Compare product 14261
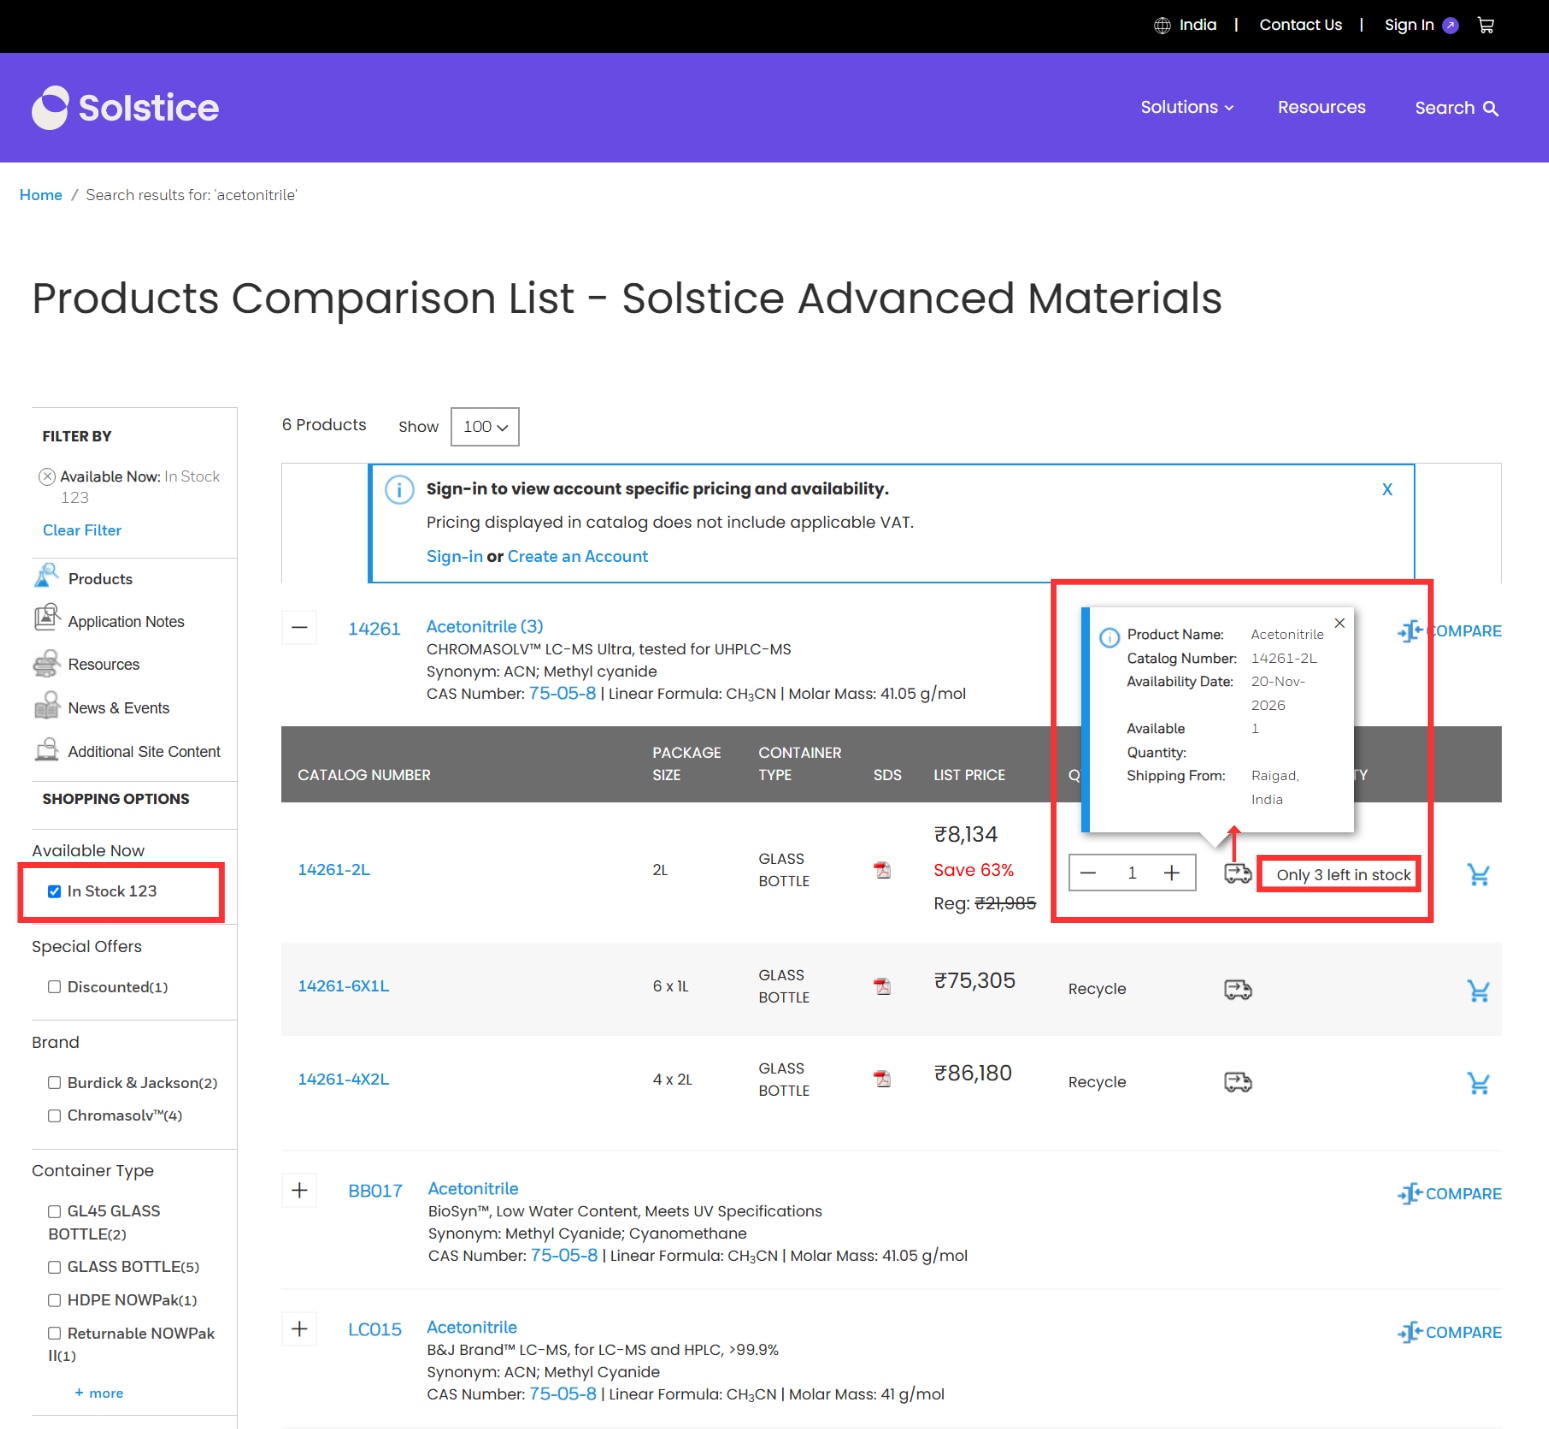Image resolution: width=1549 pixels, height=1429 pixels. point(1449,631)
